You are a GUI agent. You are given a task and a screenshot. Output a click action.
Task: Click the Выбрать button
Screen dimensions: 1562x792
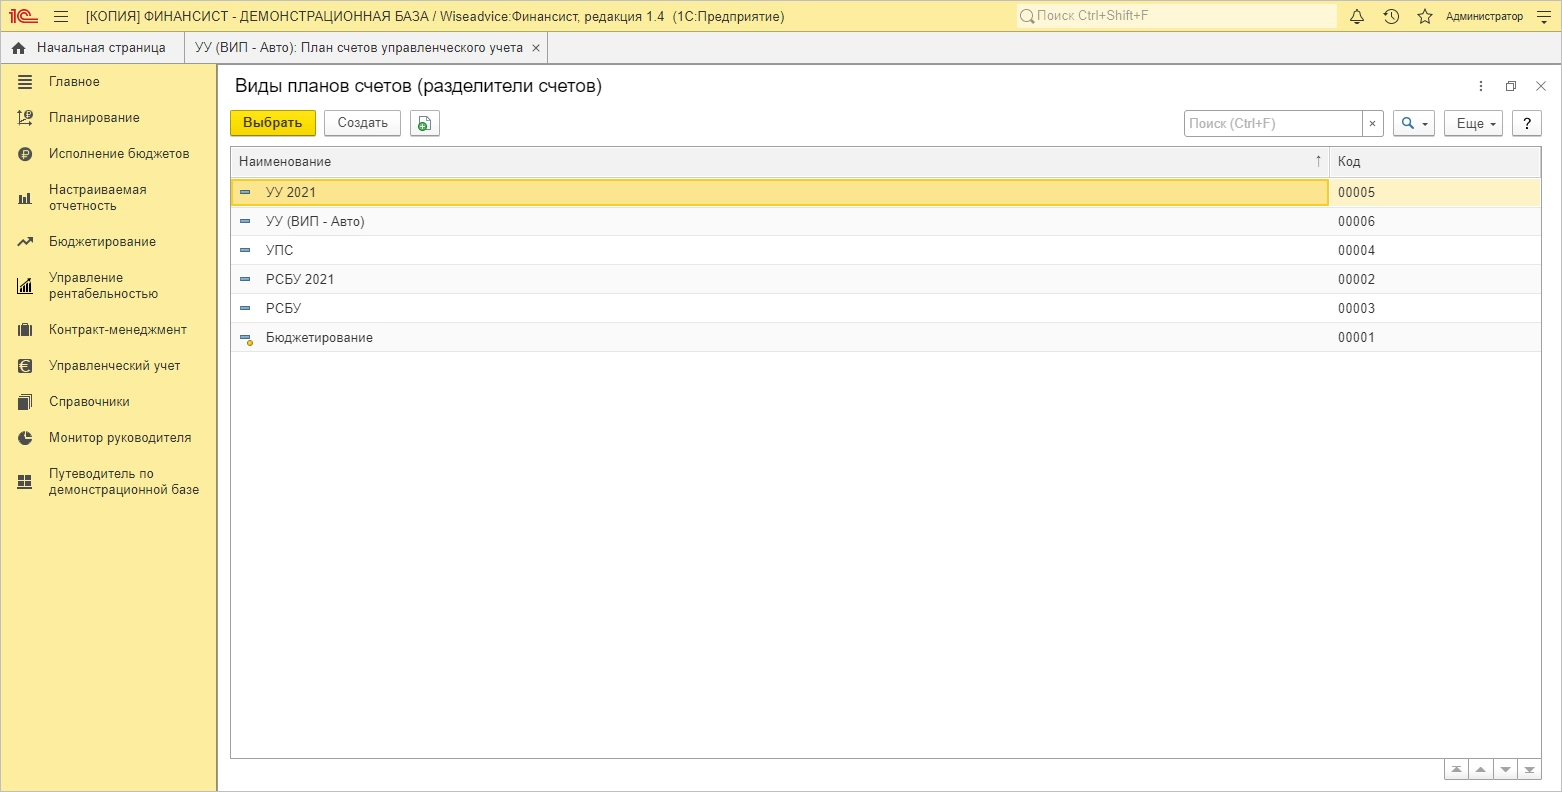(x=273, y=123)
